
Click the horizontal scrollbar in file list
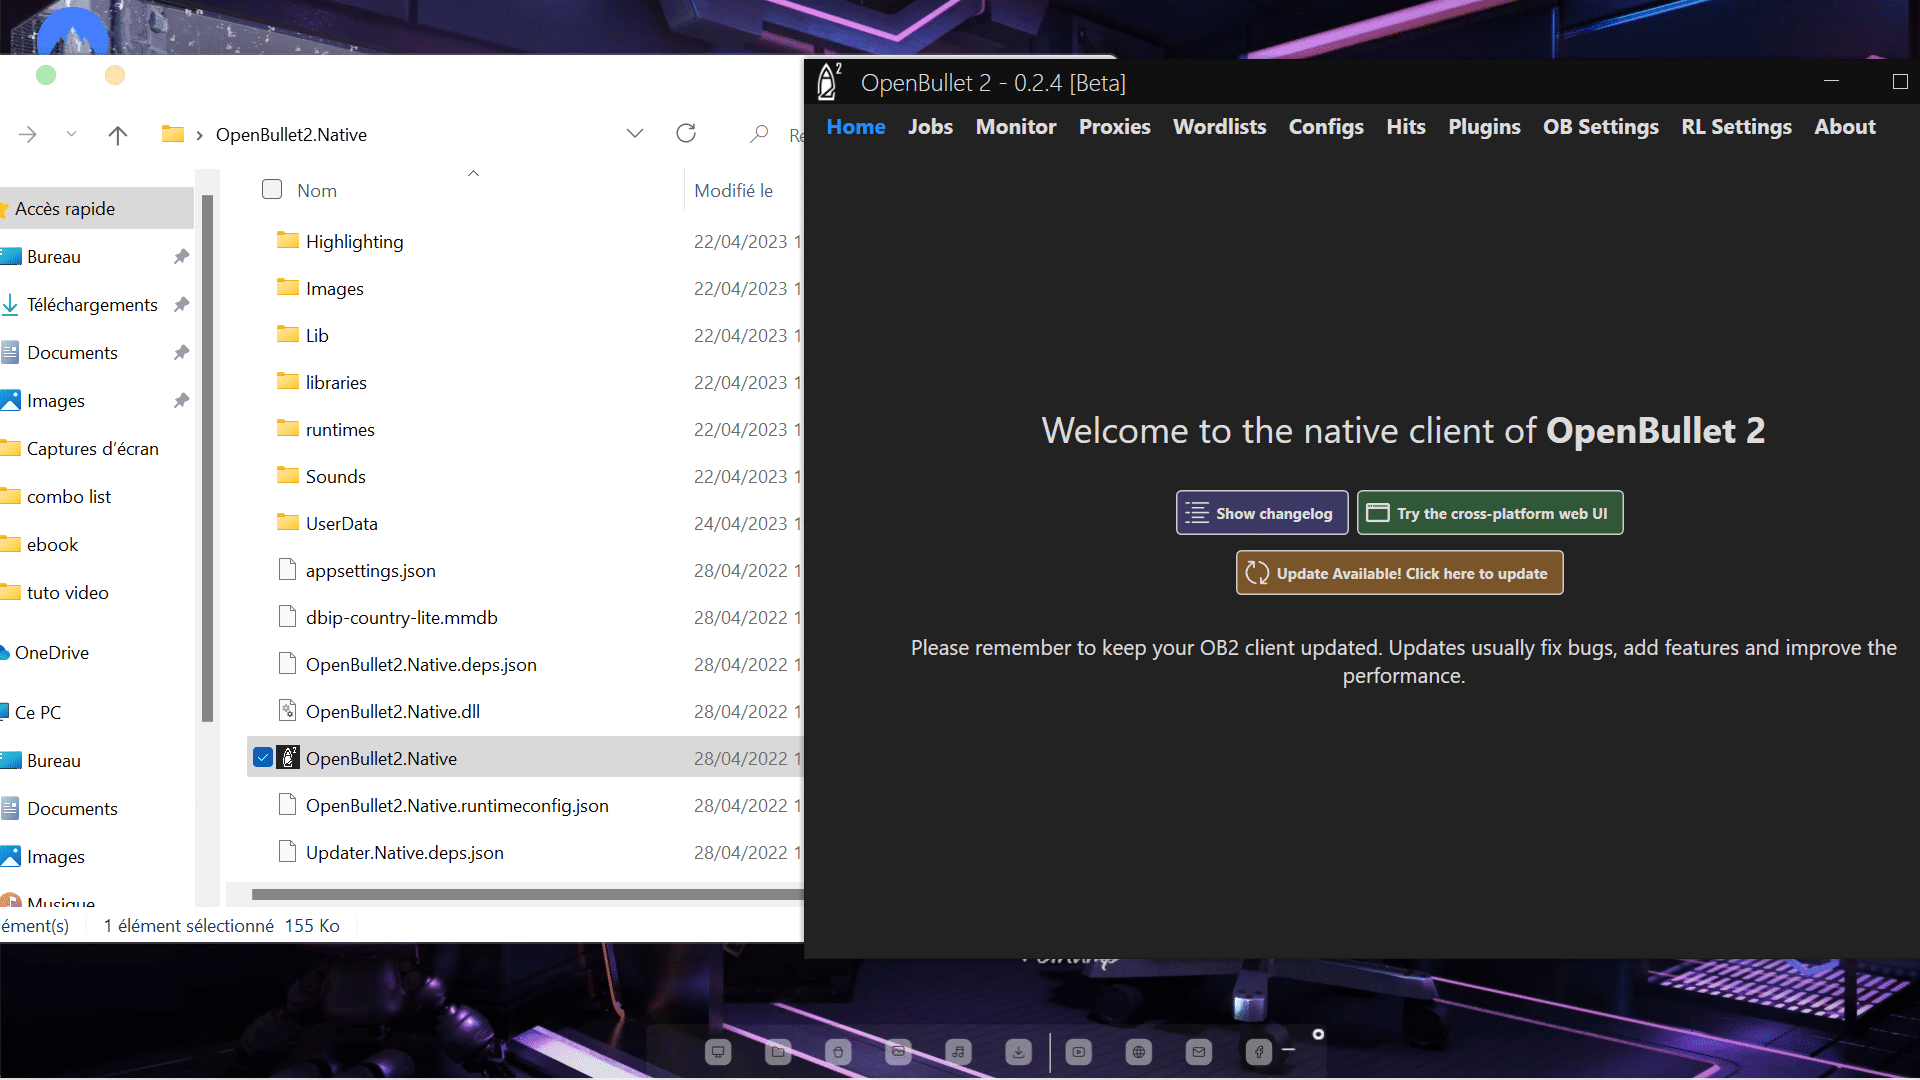527,895
